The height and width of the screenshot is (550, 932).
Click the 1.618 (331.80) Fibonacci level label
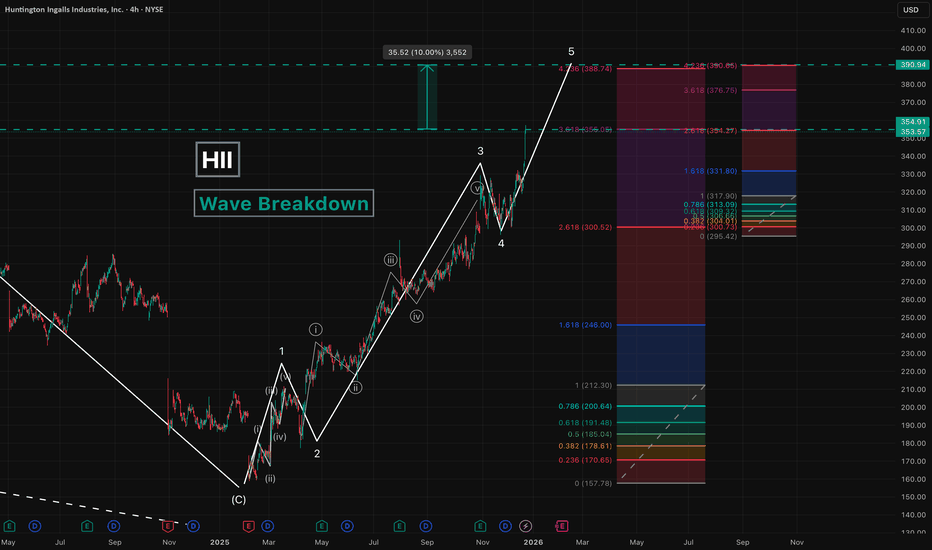[710, 171]
